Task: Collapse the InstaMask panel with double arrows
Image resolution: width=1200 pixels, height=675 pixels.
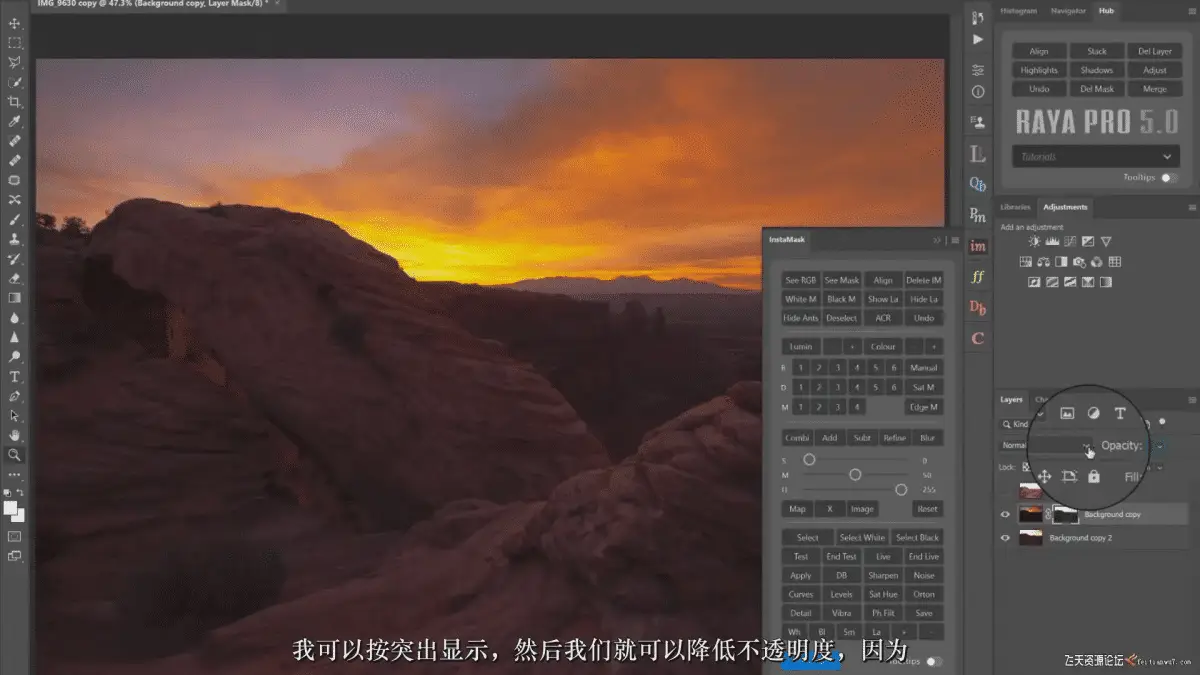Action: point(937,240)
